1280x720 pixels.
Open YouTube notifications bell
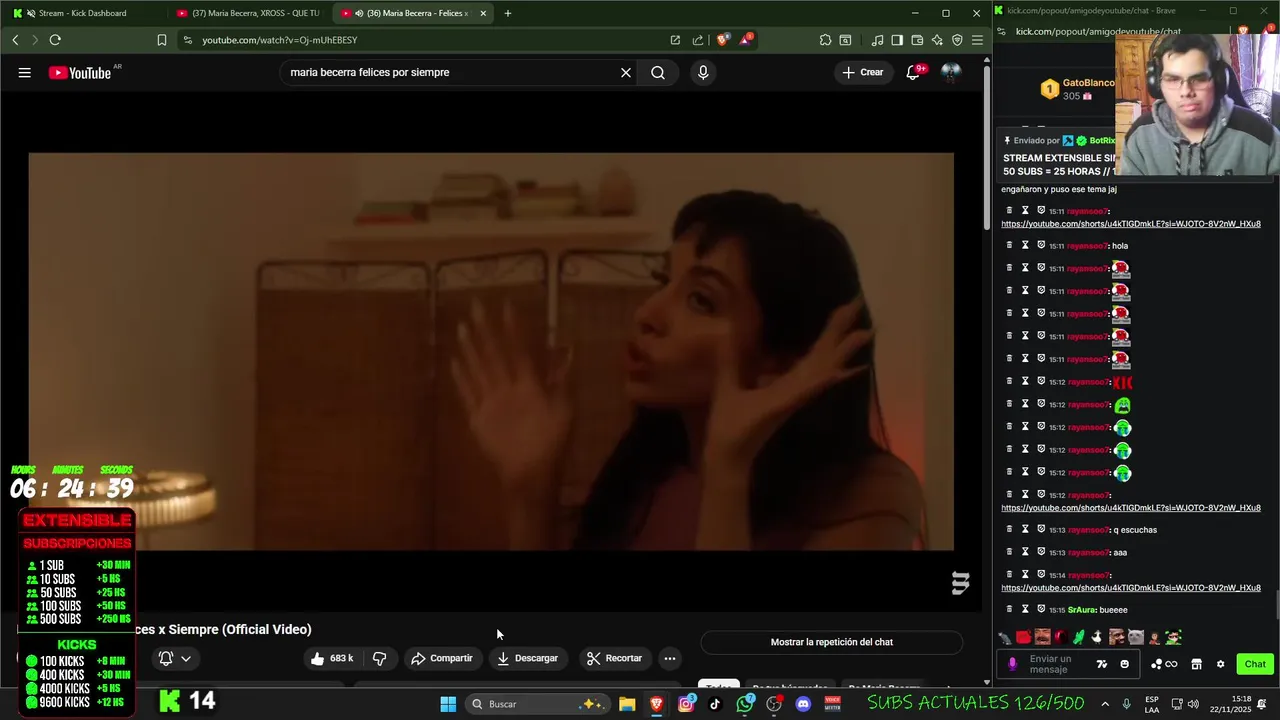[x=913, y=72]
